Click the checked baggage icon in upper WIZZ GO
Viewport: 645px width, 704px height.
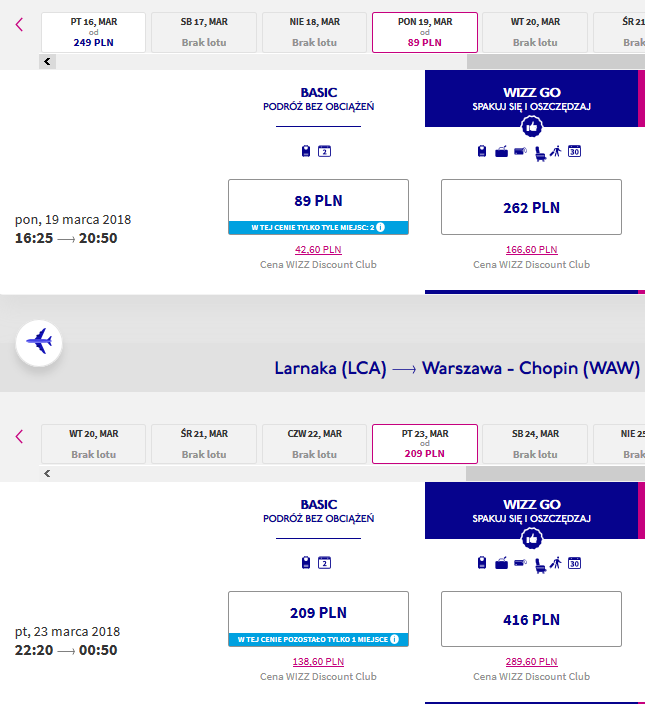click(x=501, y=152)
